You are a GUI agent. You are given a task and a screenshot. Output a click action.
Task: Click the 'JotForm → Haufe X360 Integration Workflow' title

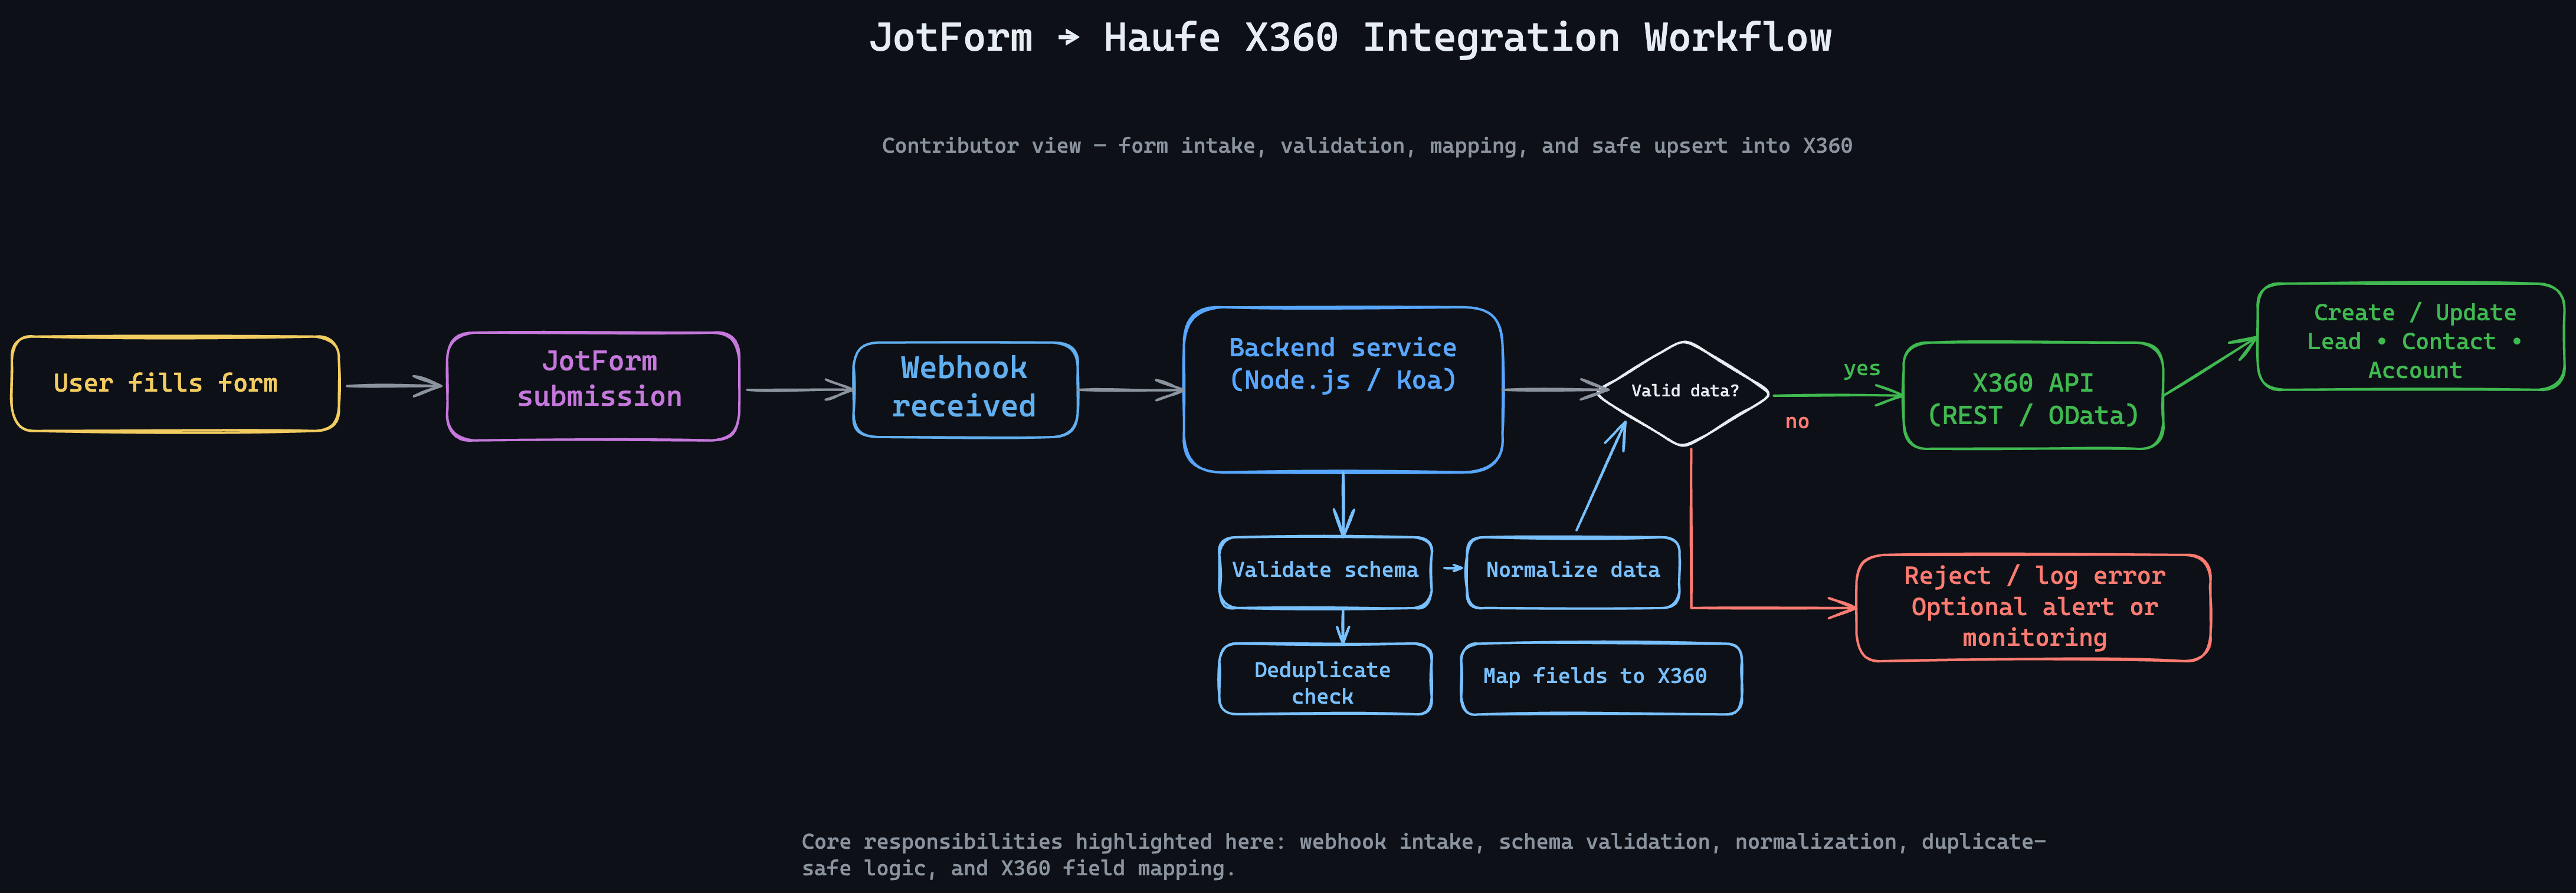(x=1350, y=38)
